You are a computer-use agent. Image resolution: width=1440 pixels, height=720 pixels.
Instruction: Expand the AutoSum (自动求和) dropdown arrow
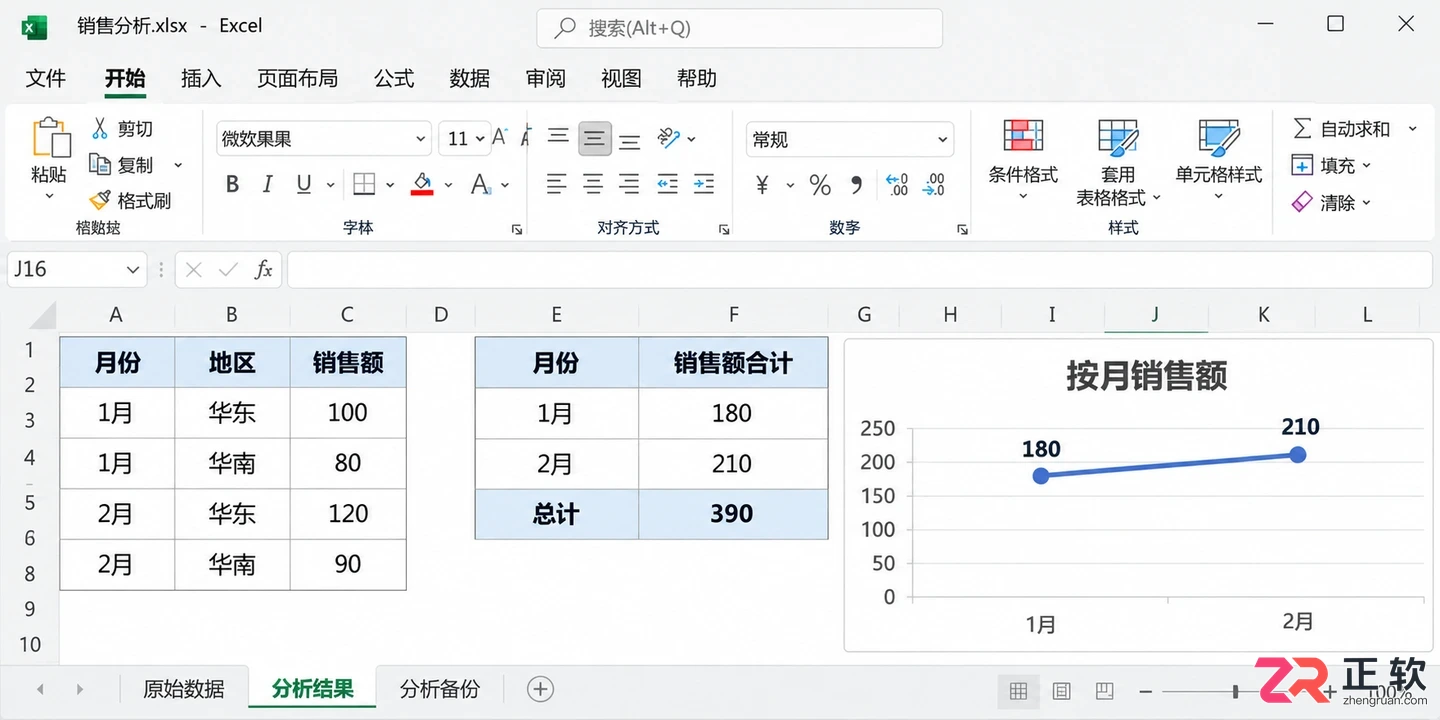1413,128
